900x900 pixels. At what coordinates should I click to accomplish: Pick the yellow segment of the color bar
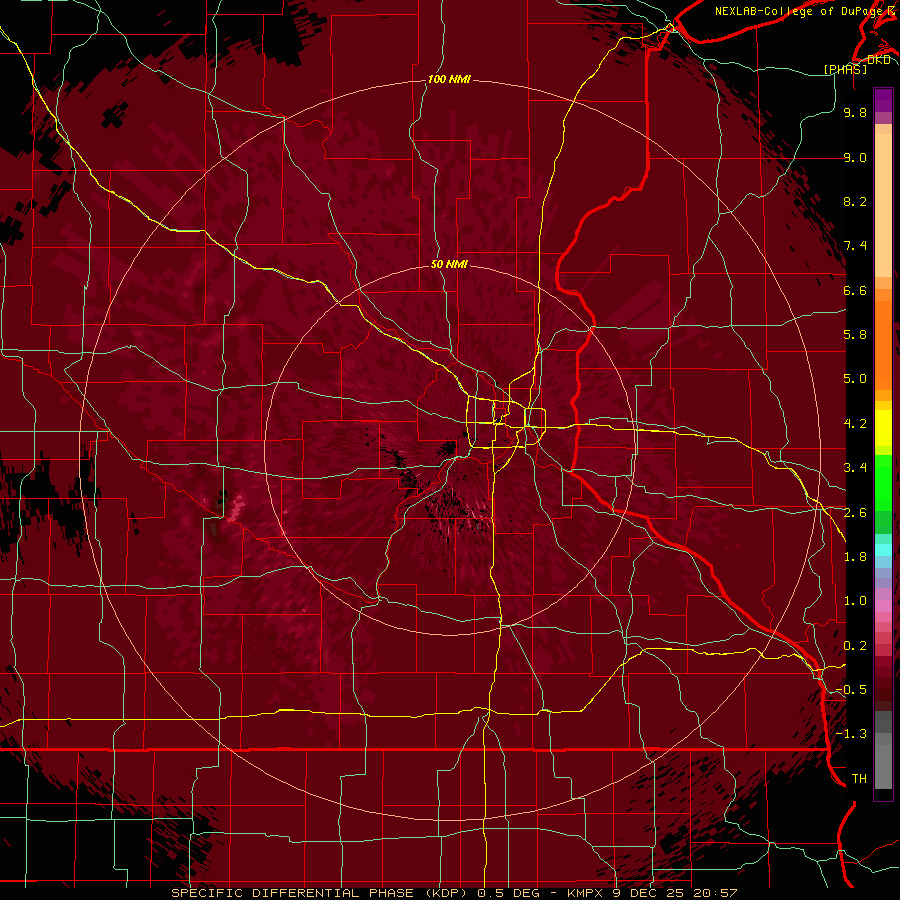click(x=883, y=428)
